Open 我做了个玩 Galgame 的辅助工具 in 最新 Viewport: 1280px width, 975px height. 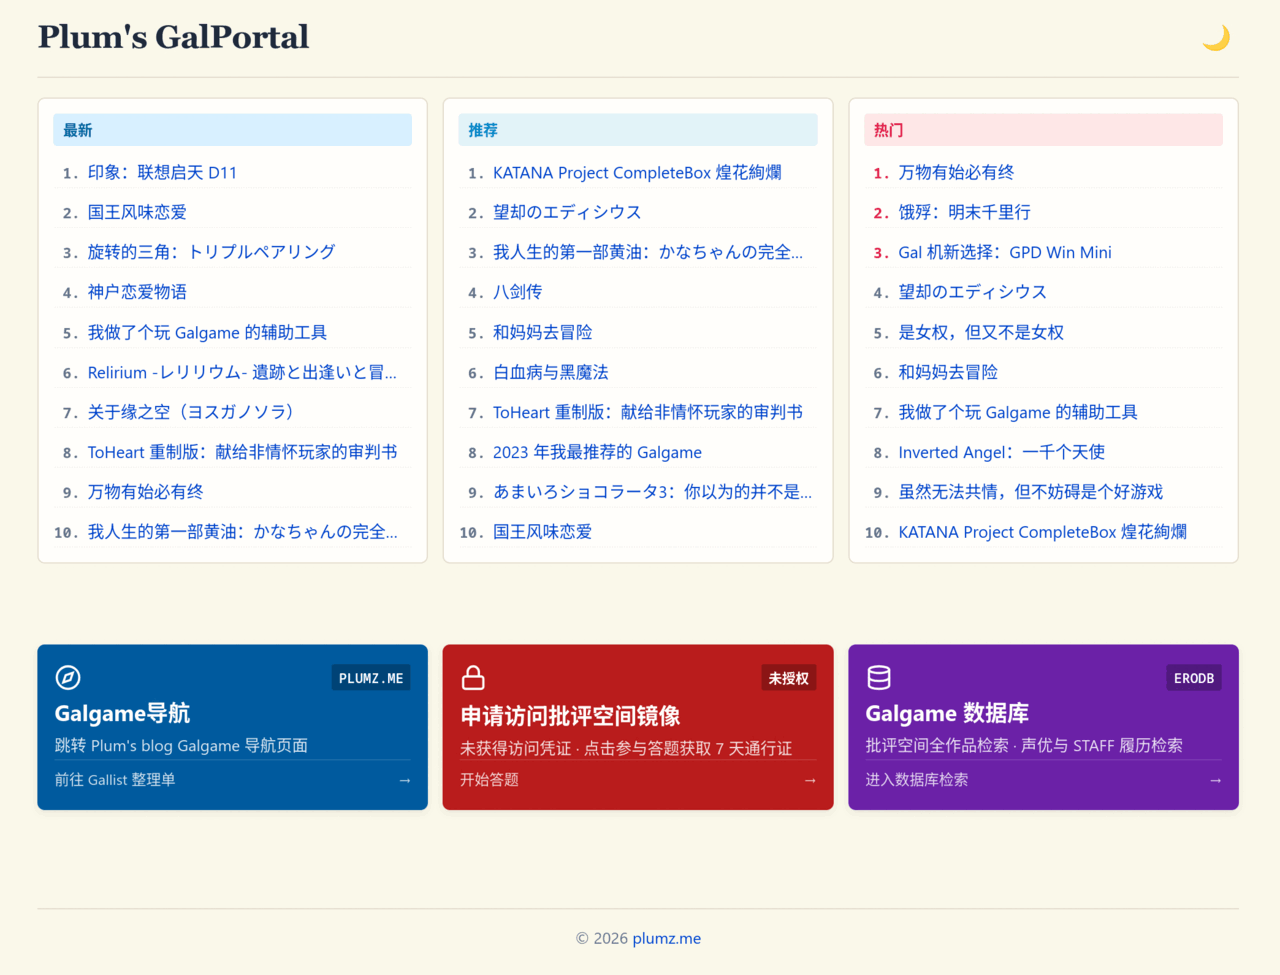tap(207, 332)
